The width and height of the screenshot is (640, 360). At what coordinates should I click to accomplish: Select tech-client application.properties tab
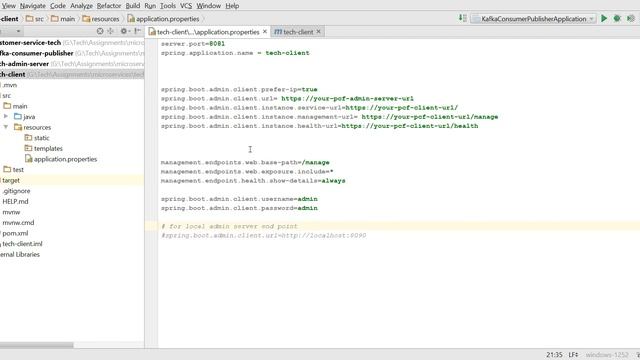208,31
